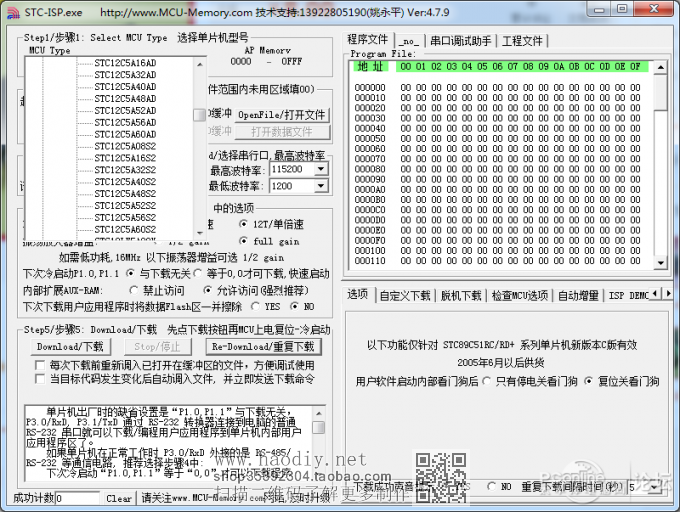Open the 检查MCU选项 tab
The width and height of the screenshot is (680, 512).
point(518,295)
